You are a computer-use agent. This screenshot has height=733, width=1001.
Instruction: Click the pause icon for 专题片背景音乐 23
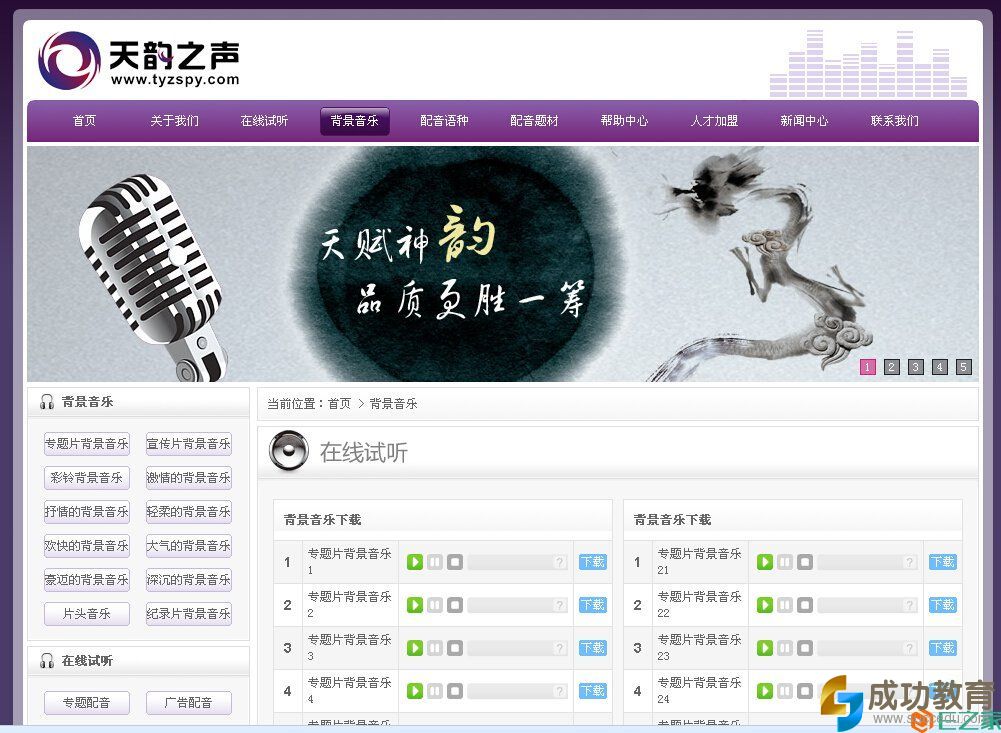click(785, 648)
